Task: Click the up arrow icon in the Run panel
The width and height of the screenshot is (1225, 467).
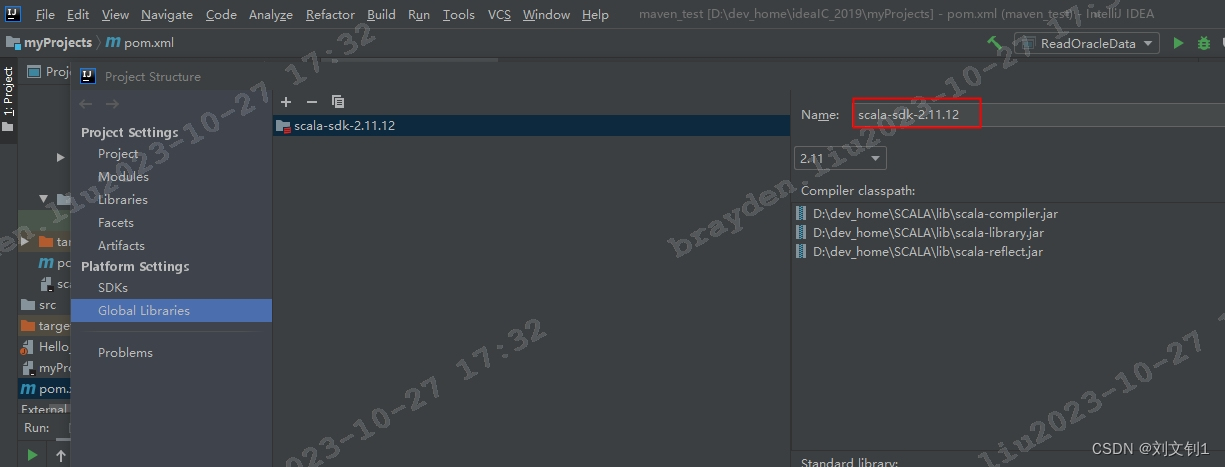Action: 61,456
